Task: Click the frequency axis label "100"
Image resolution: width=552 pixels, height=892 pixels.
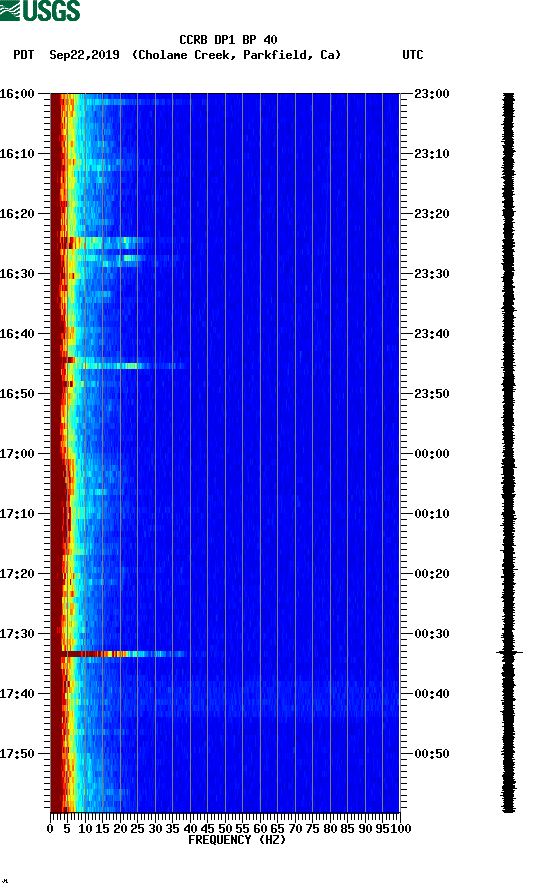Action: [401, 829]
